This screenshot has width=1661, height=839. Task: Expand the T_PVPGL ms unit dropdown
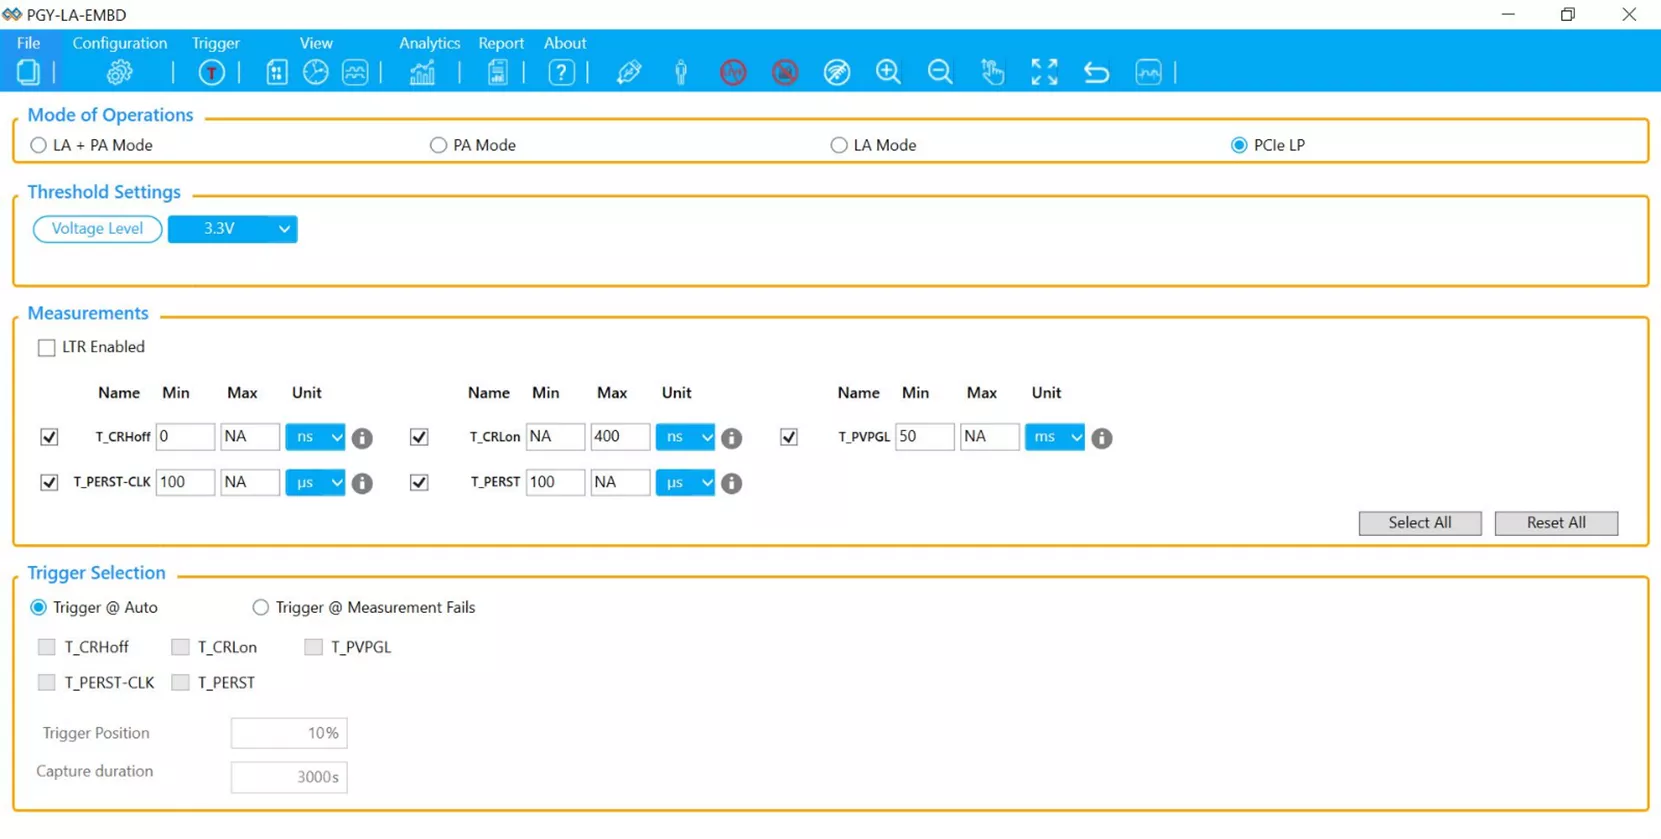click(1054, 437)
